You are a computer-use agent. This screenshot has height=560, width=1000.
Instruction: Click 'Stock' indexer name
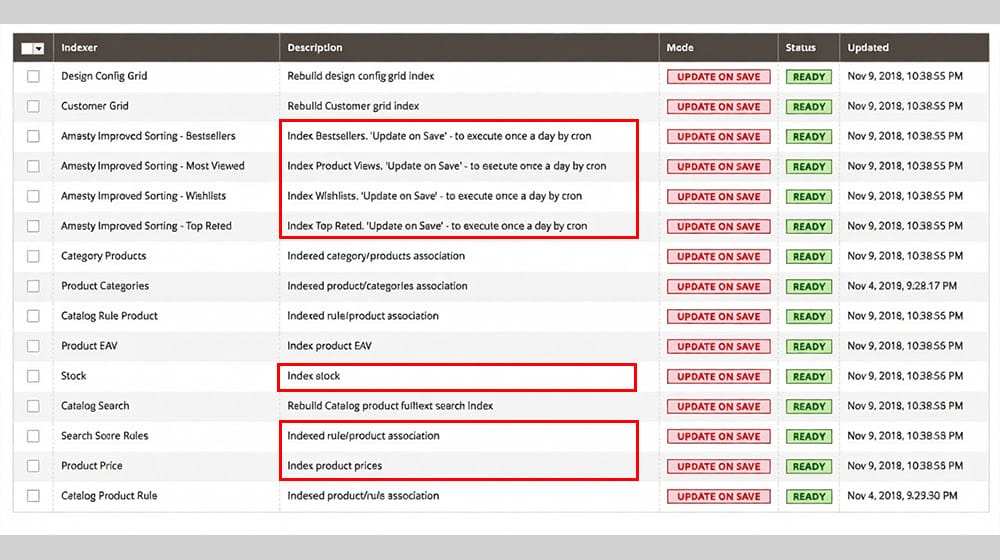(73, 376)
